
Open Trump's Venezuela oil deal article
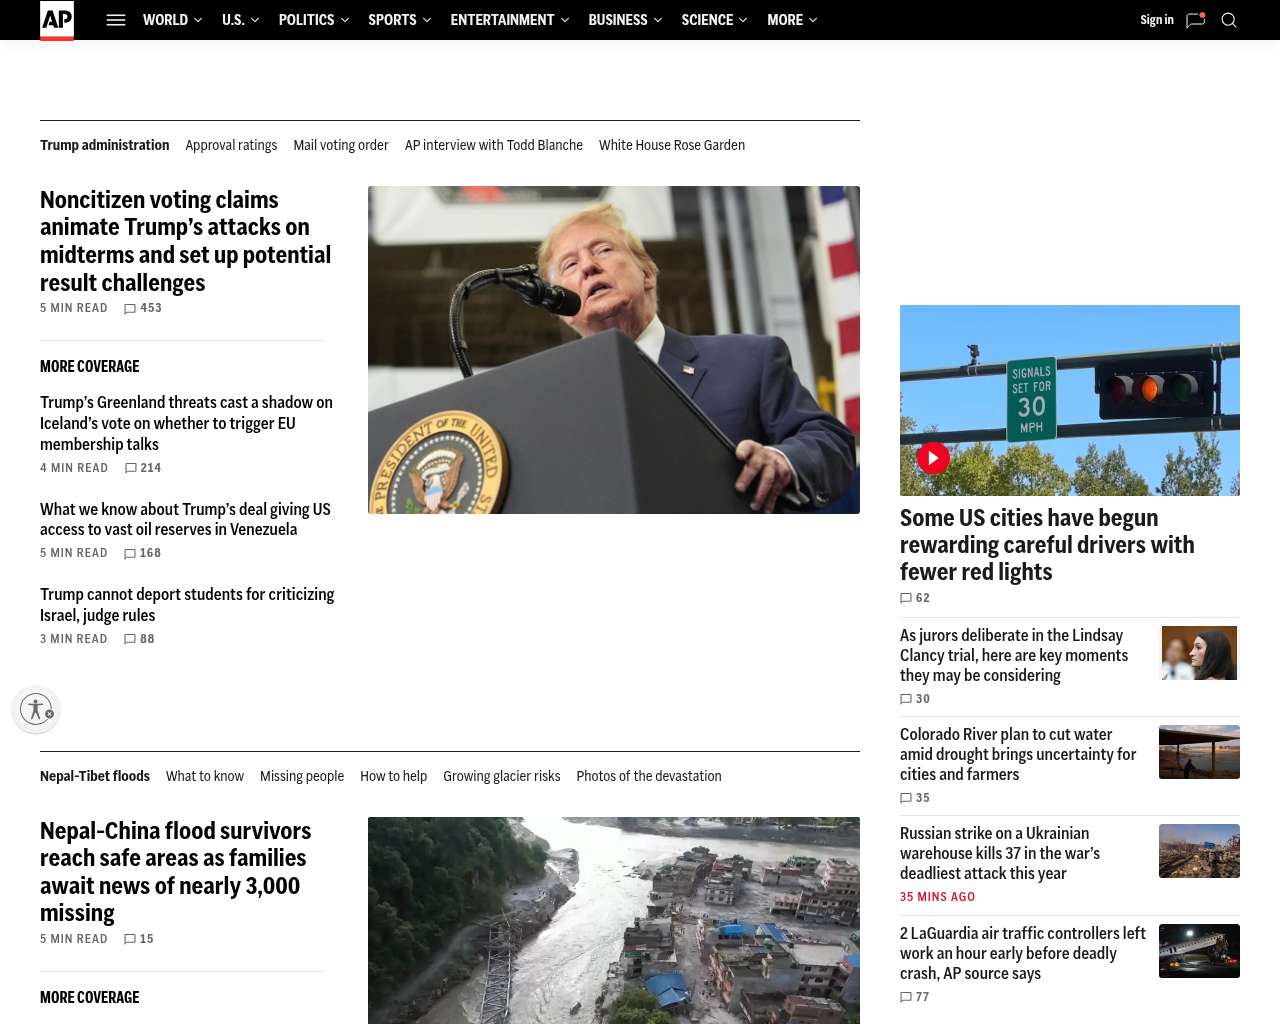coord(186,519)
